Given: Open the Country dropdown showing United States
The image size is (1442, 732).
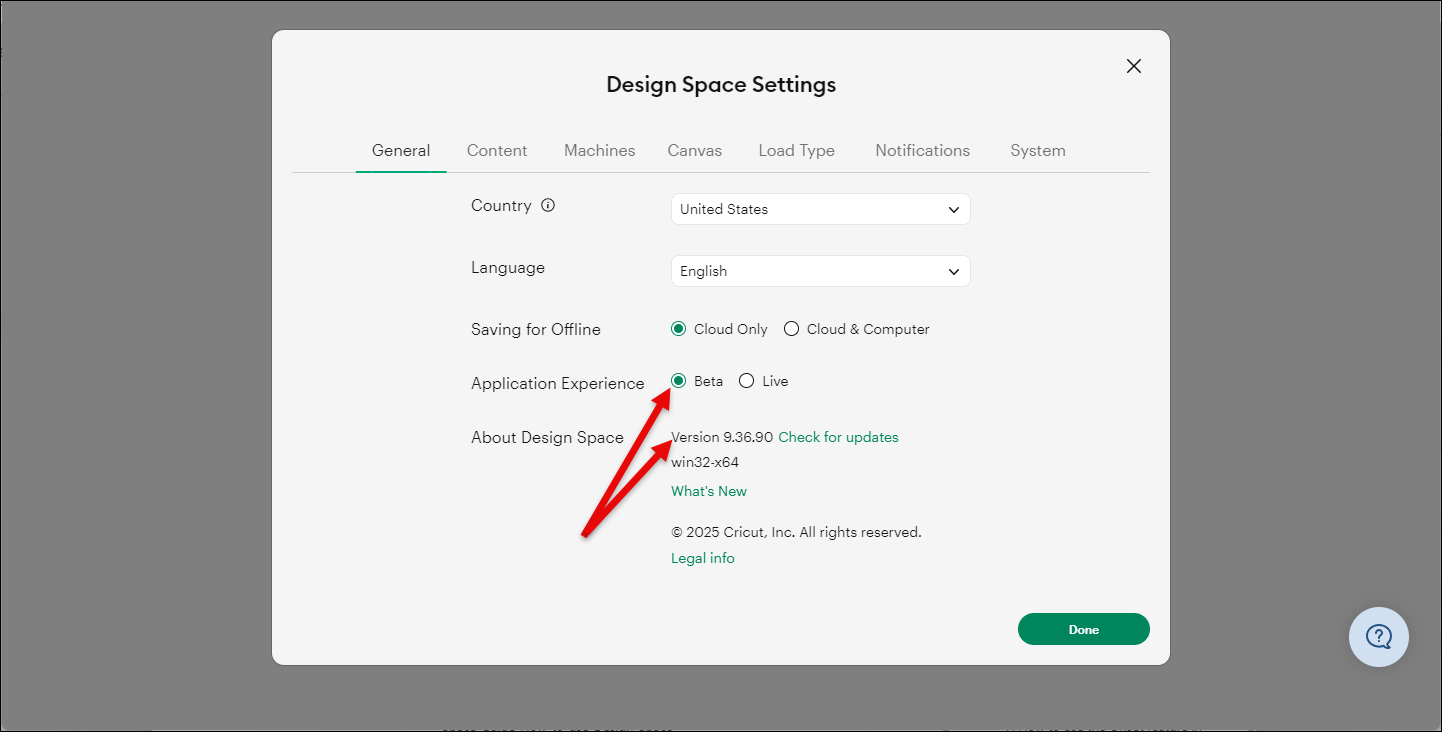Looking at the screenshot, I should [819, 209].
